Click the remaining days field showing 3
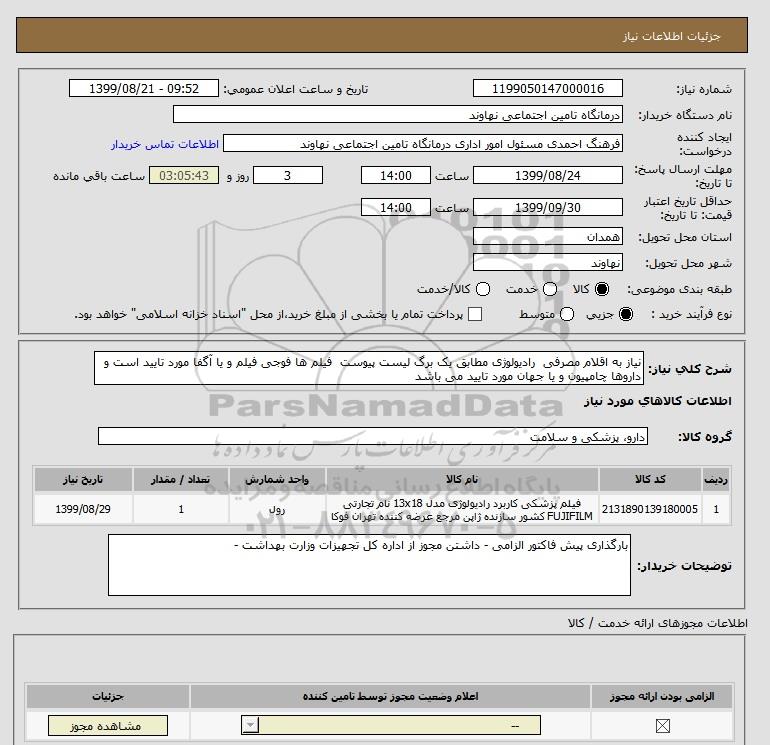770x745 pixels. click(x=288, y=175)
